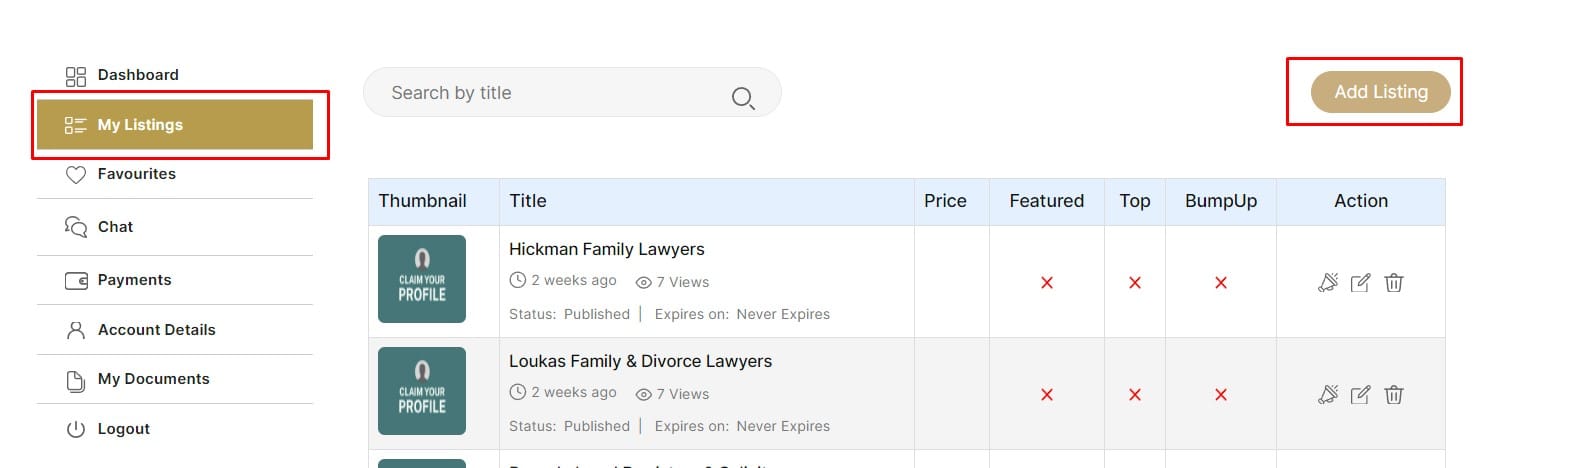Click Top red X for Hickman listing
The height and width of the screenshot is (468, 1581).
tap(1135, 283)
